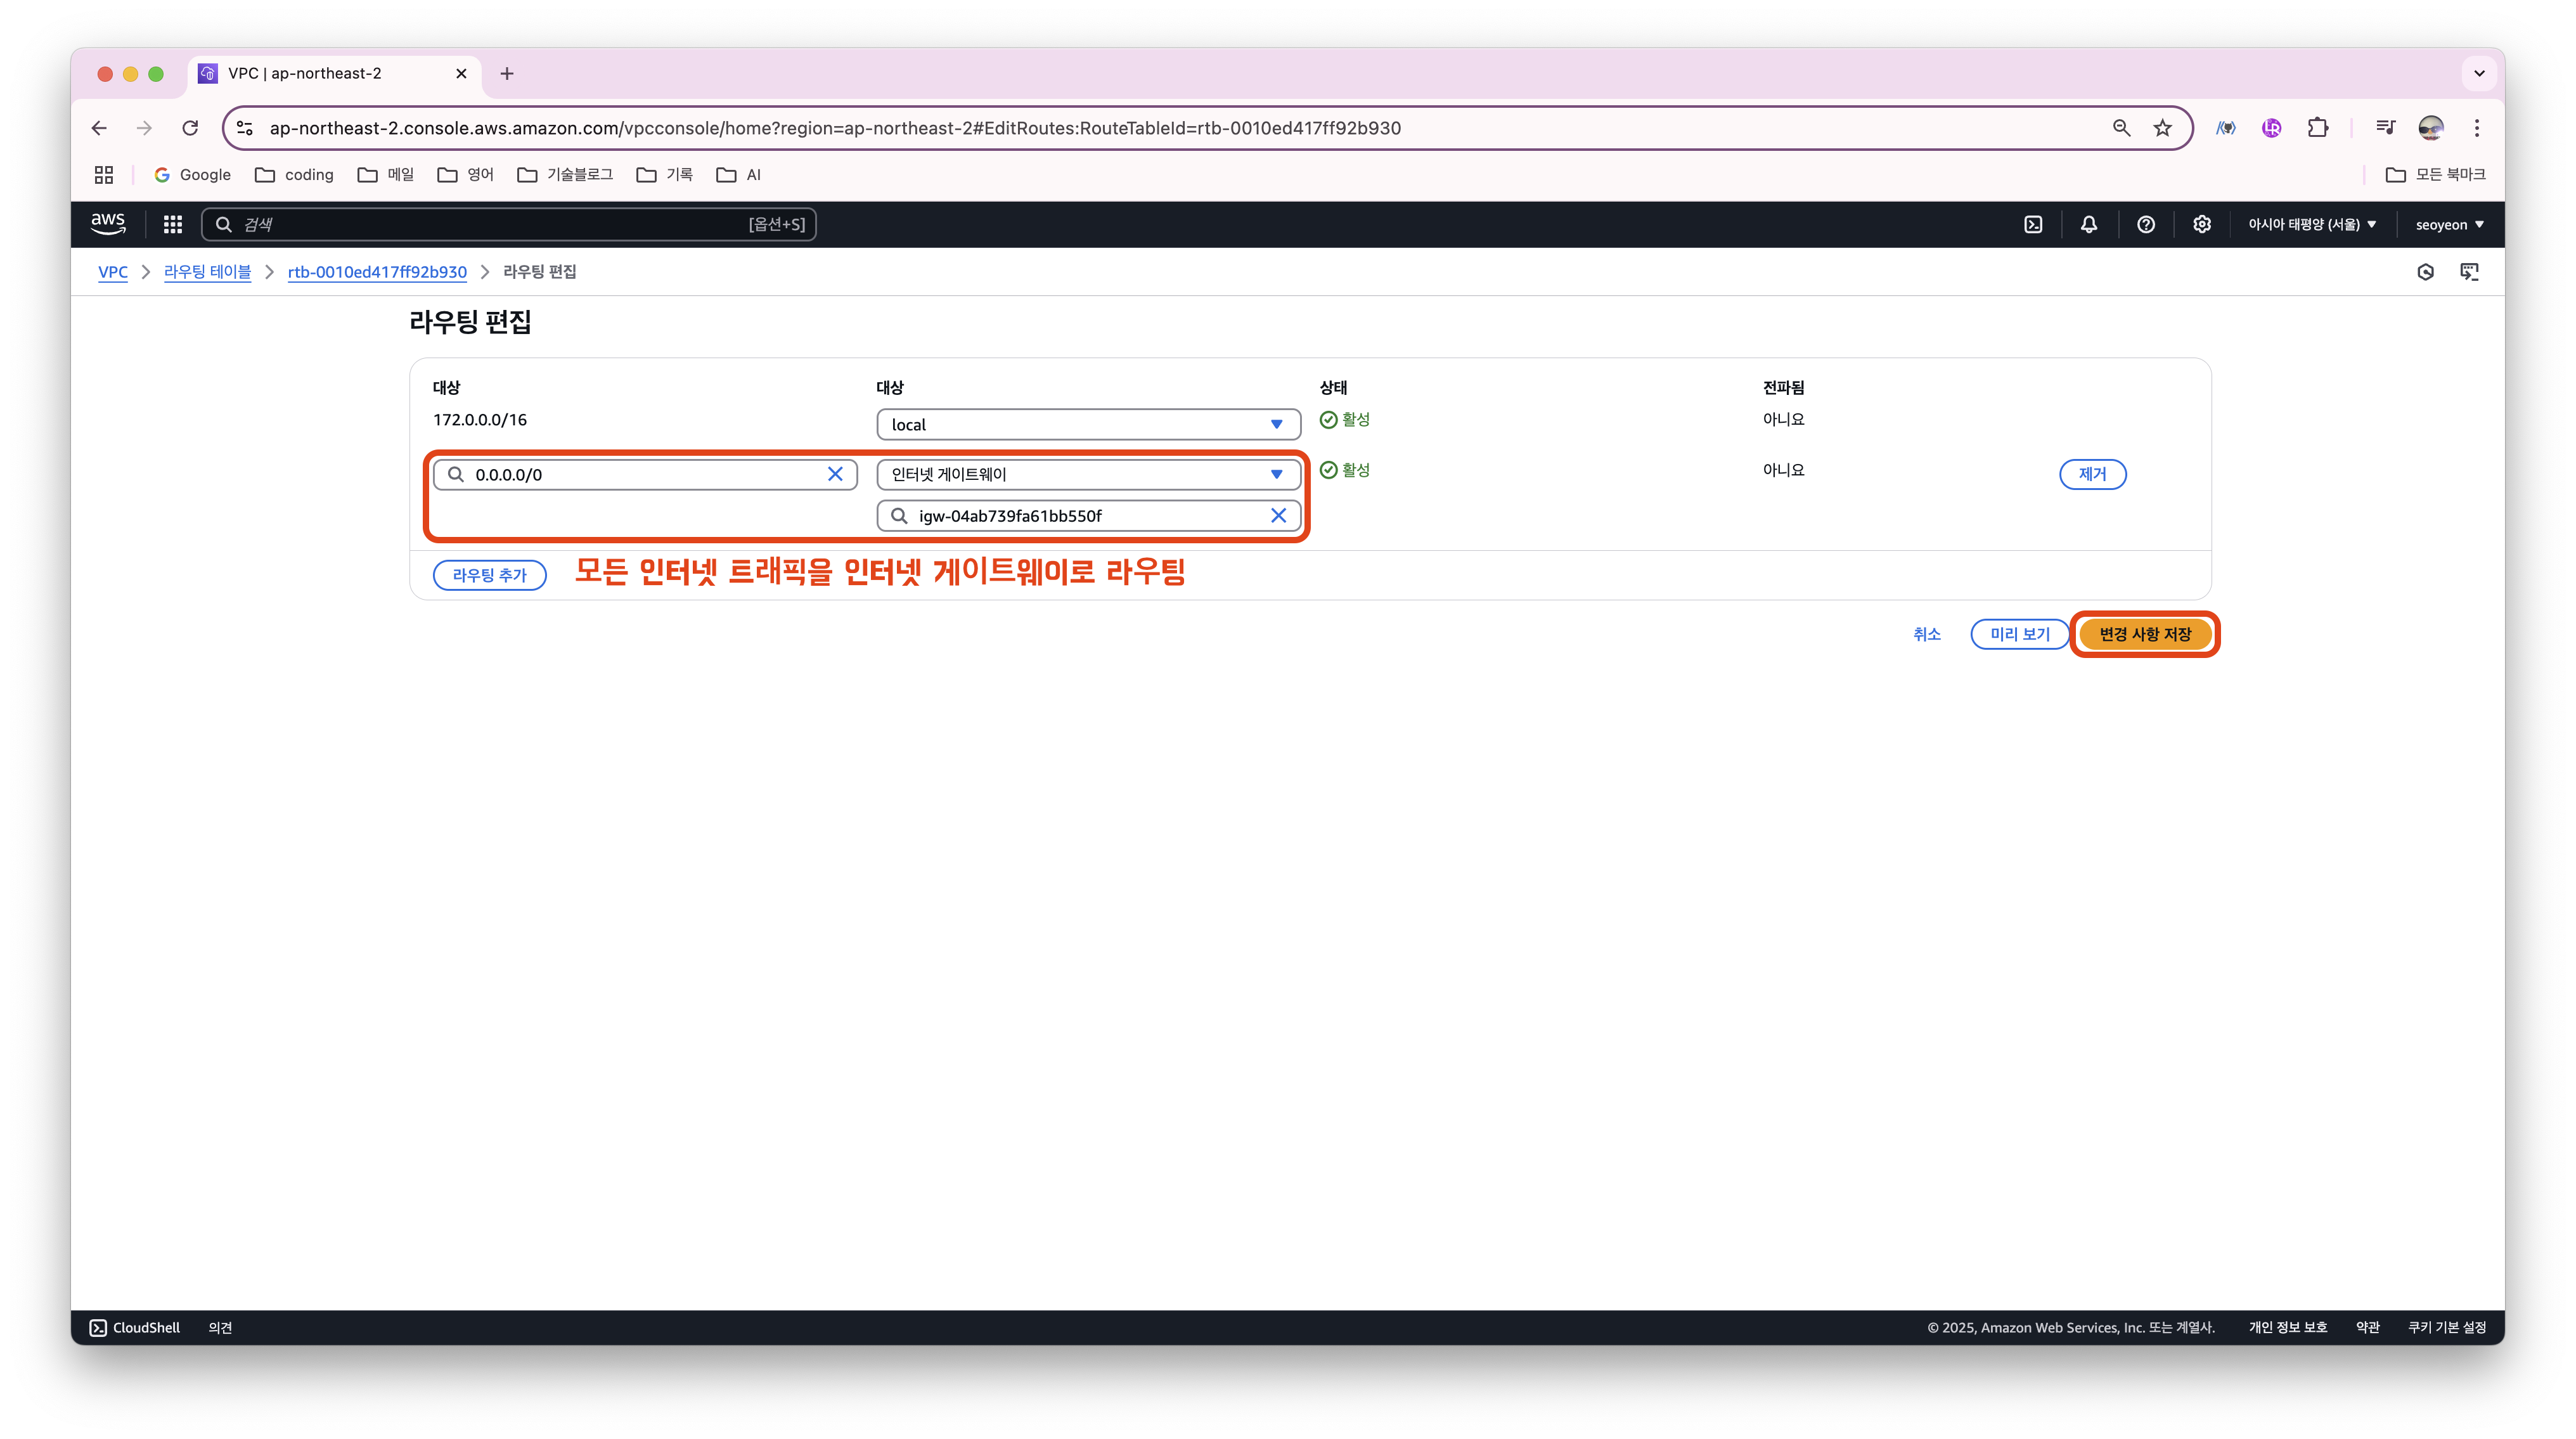Bookmark this page with the star icon
The image size is (2576, 1439).
[2163, 128]
